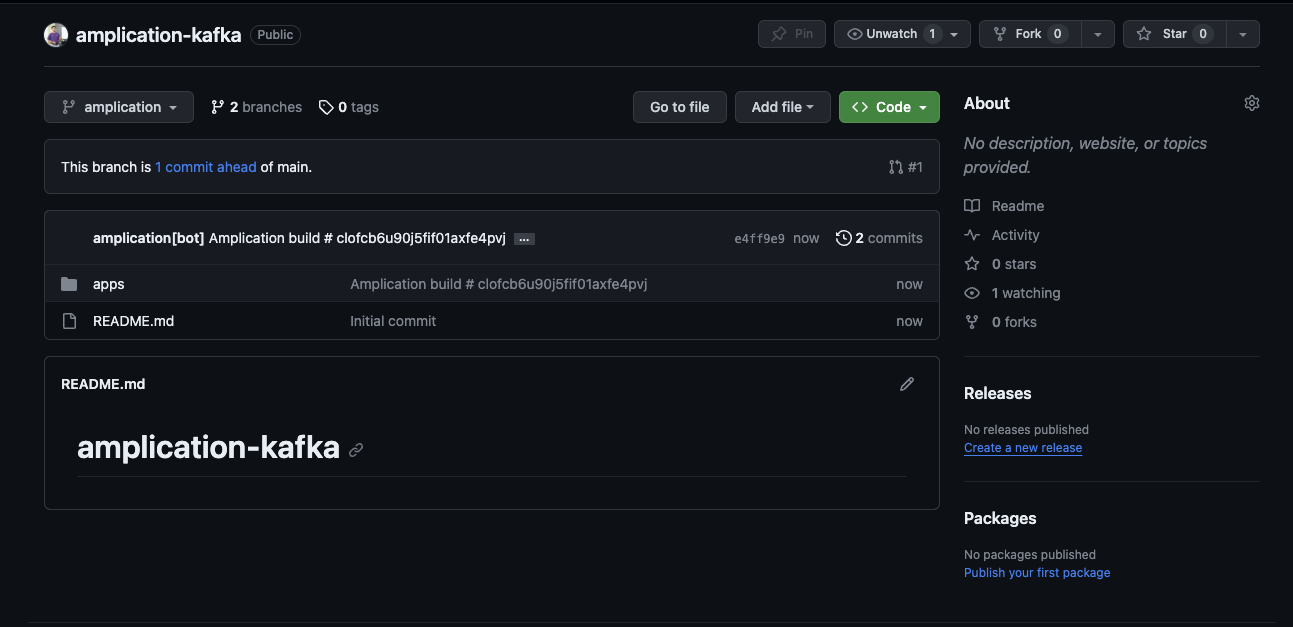Click the 'now' timestamp in the README.md row

(x=910, y=321)
